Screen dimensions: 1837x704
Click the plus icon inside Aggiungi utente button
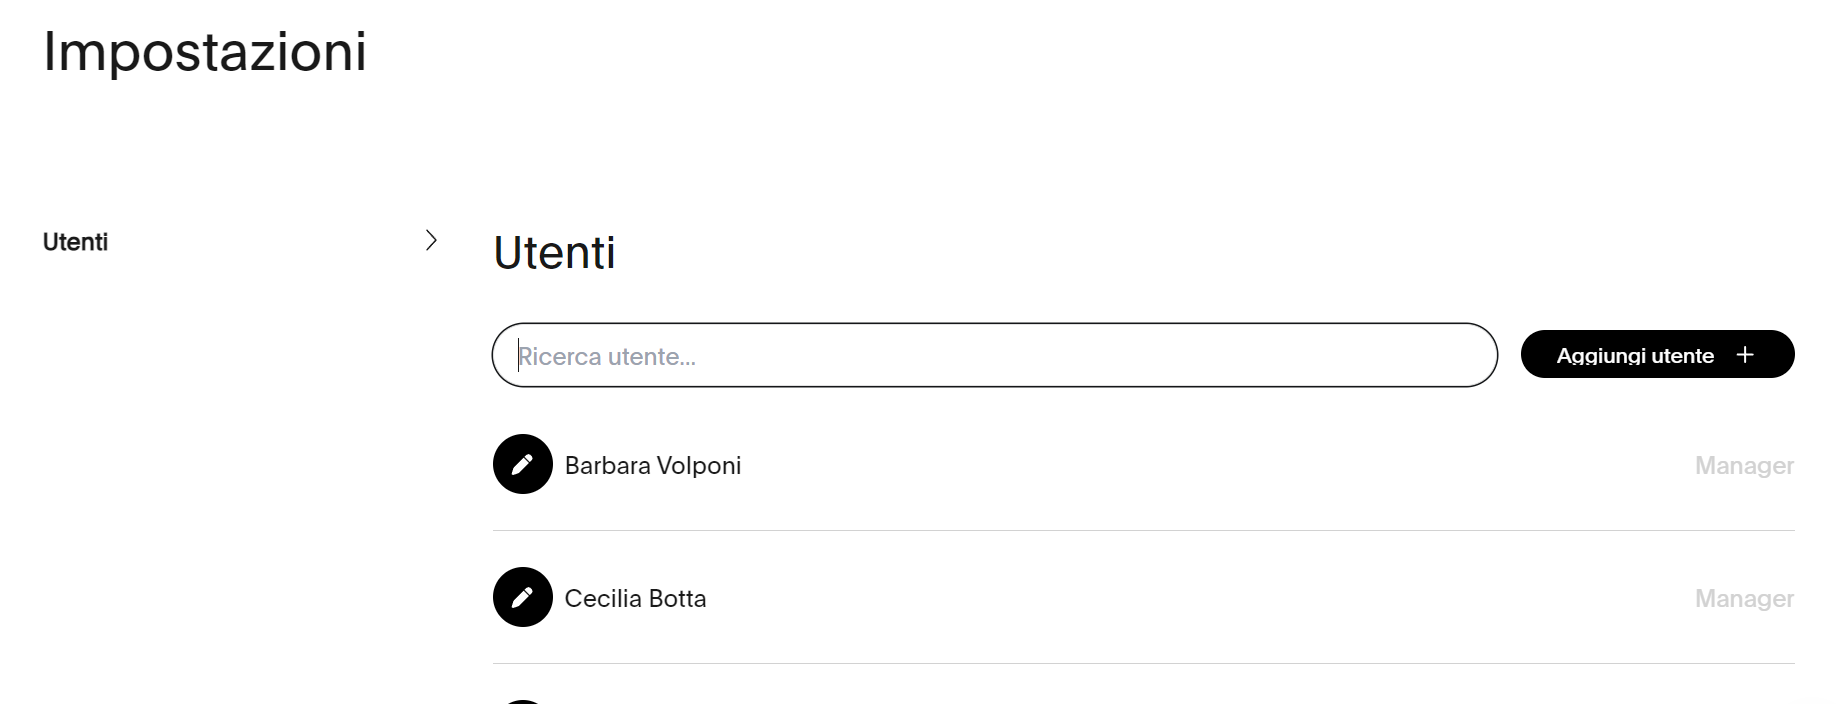click(x=1746, y=354)
